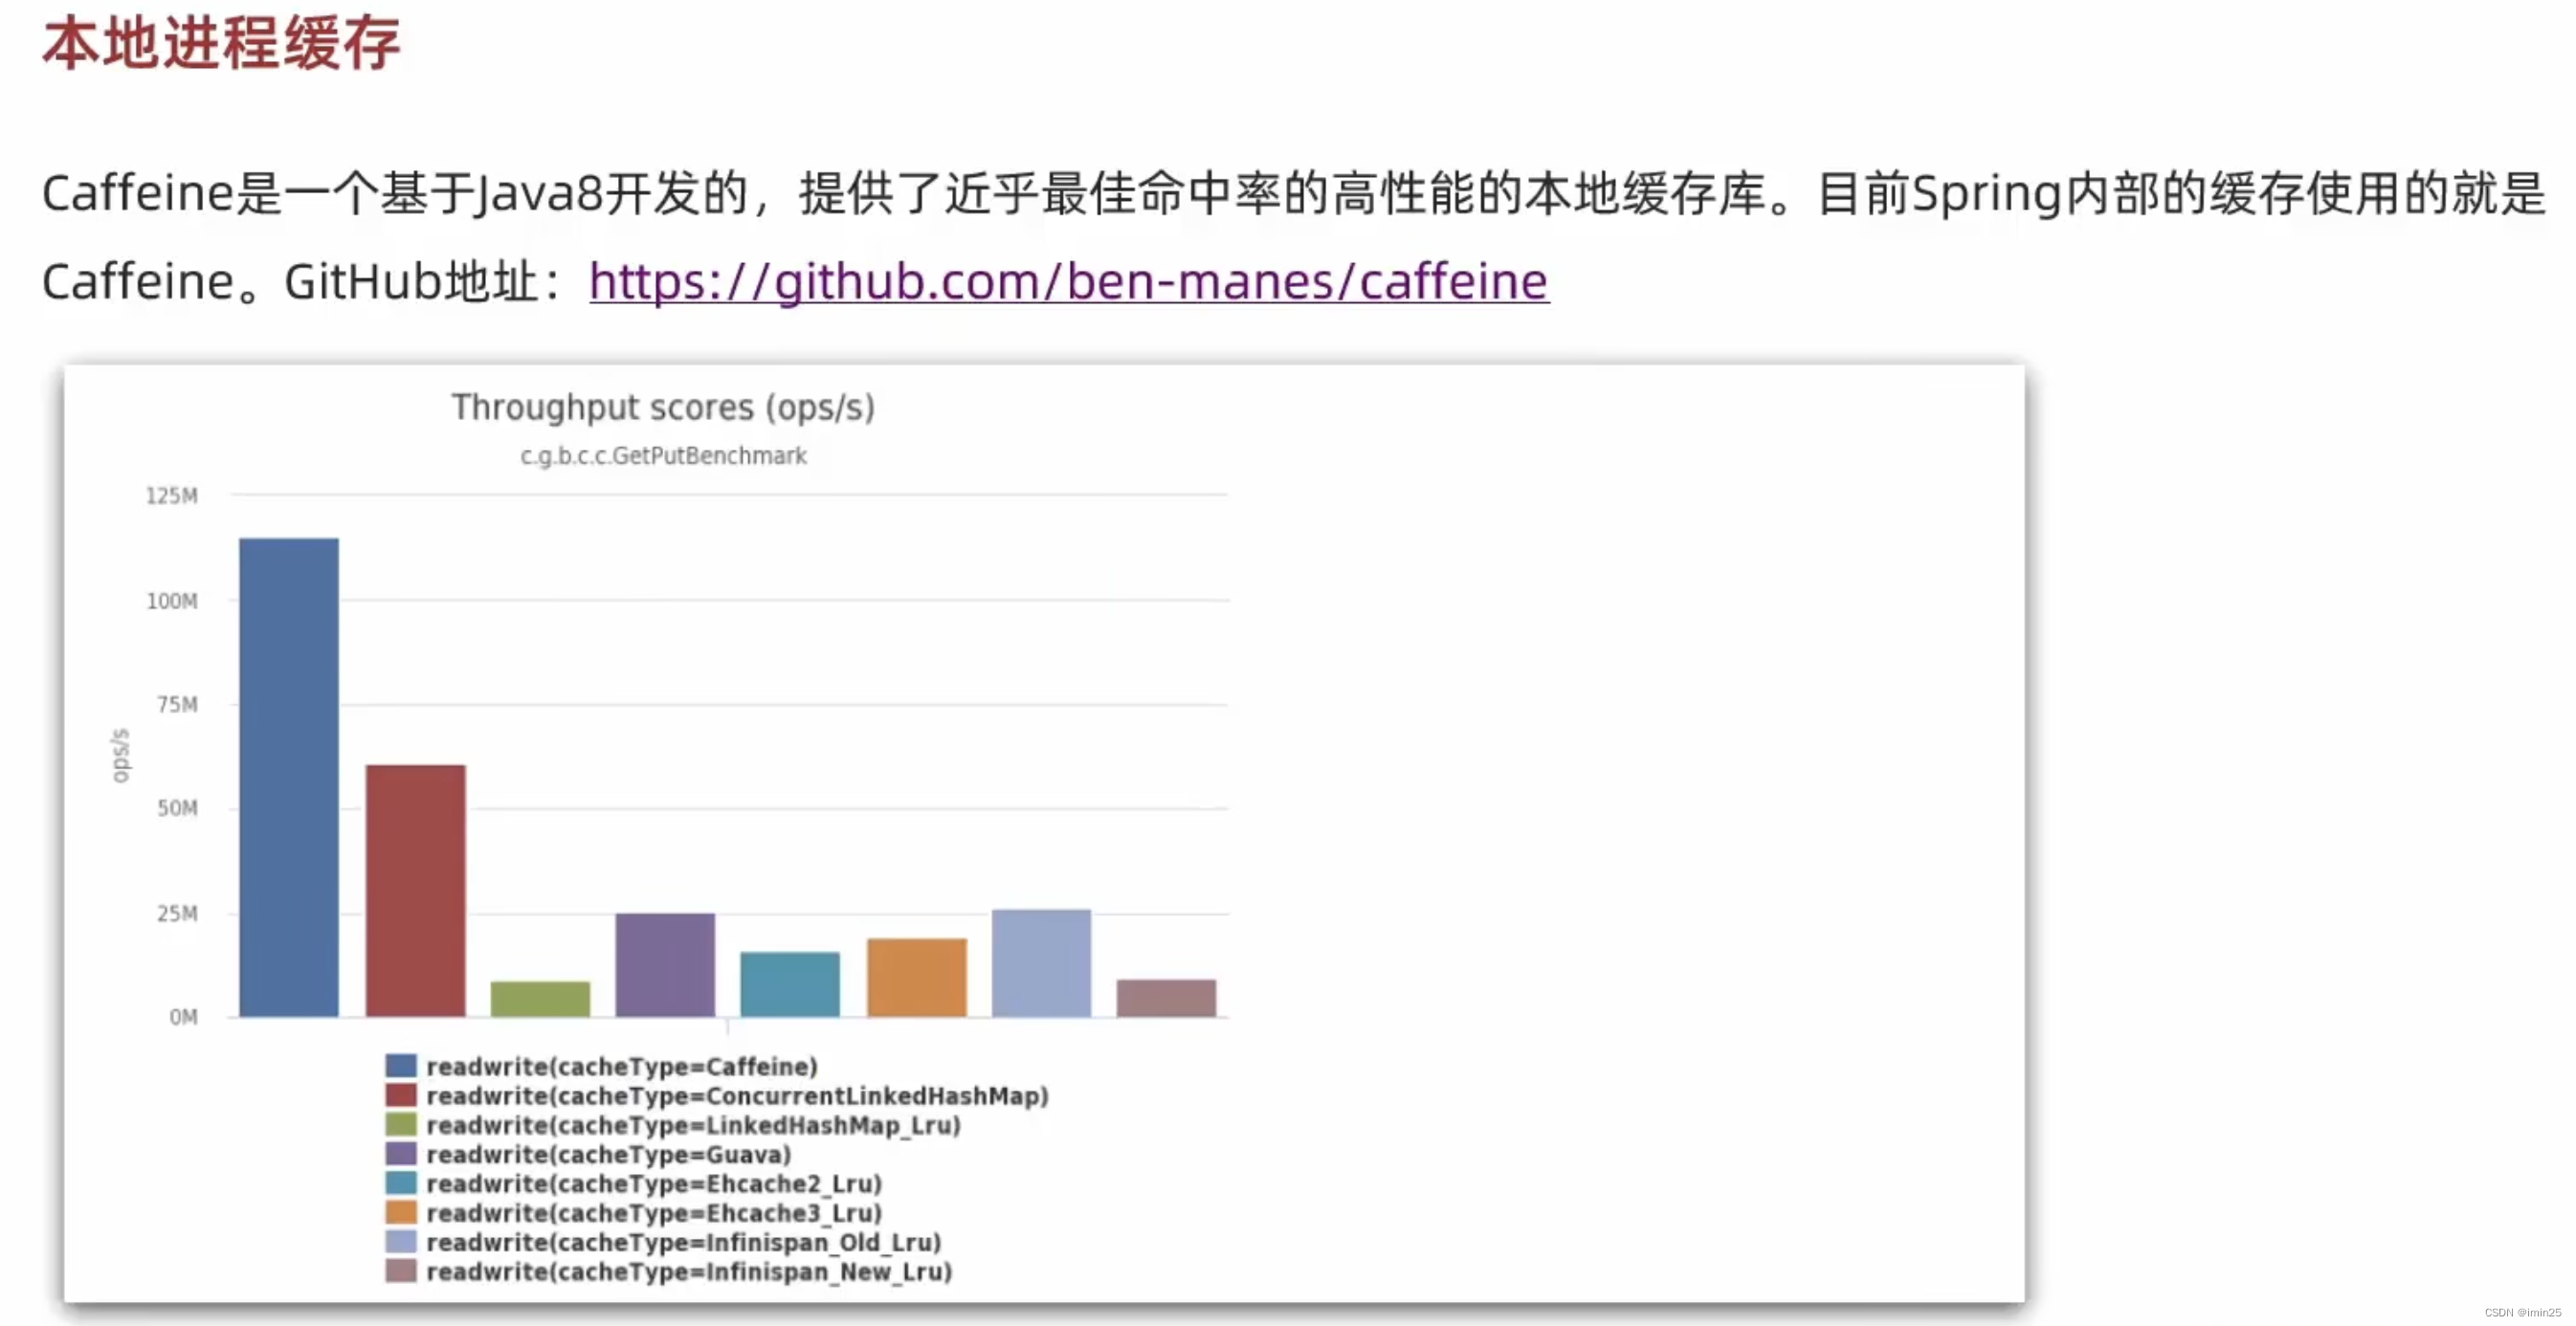Screen dimensions: 2576x1326
Task: Select legend text readwrite(cacheType=ConcurrentLinkedHashMap)
Action: 738,1096
